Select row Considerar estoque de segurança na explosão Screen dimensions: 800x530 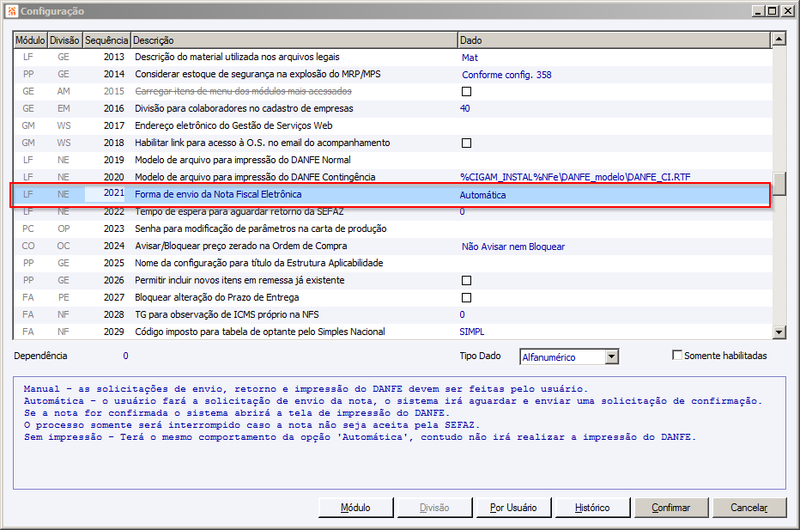click(x=392, y=74)
